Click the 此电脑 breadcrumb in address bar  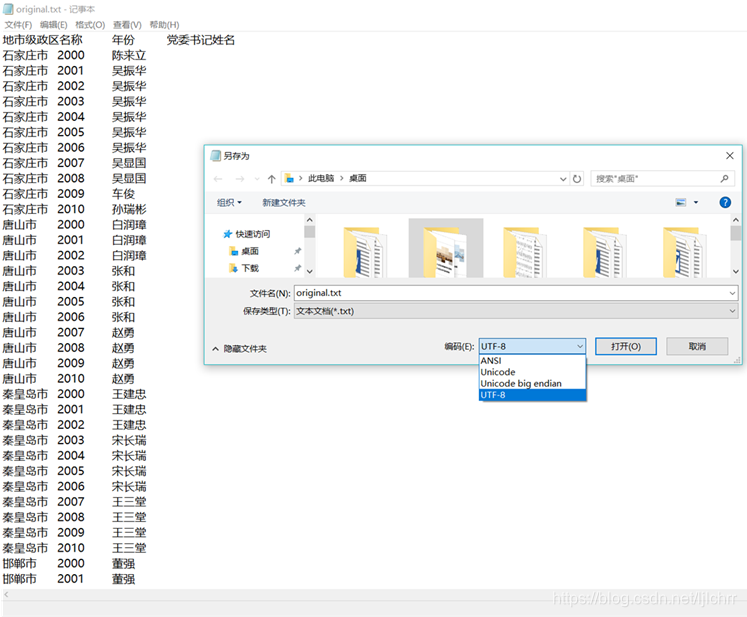pyautogui.click(x=321, y=178)
